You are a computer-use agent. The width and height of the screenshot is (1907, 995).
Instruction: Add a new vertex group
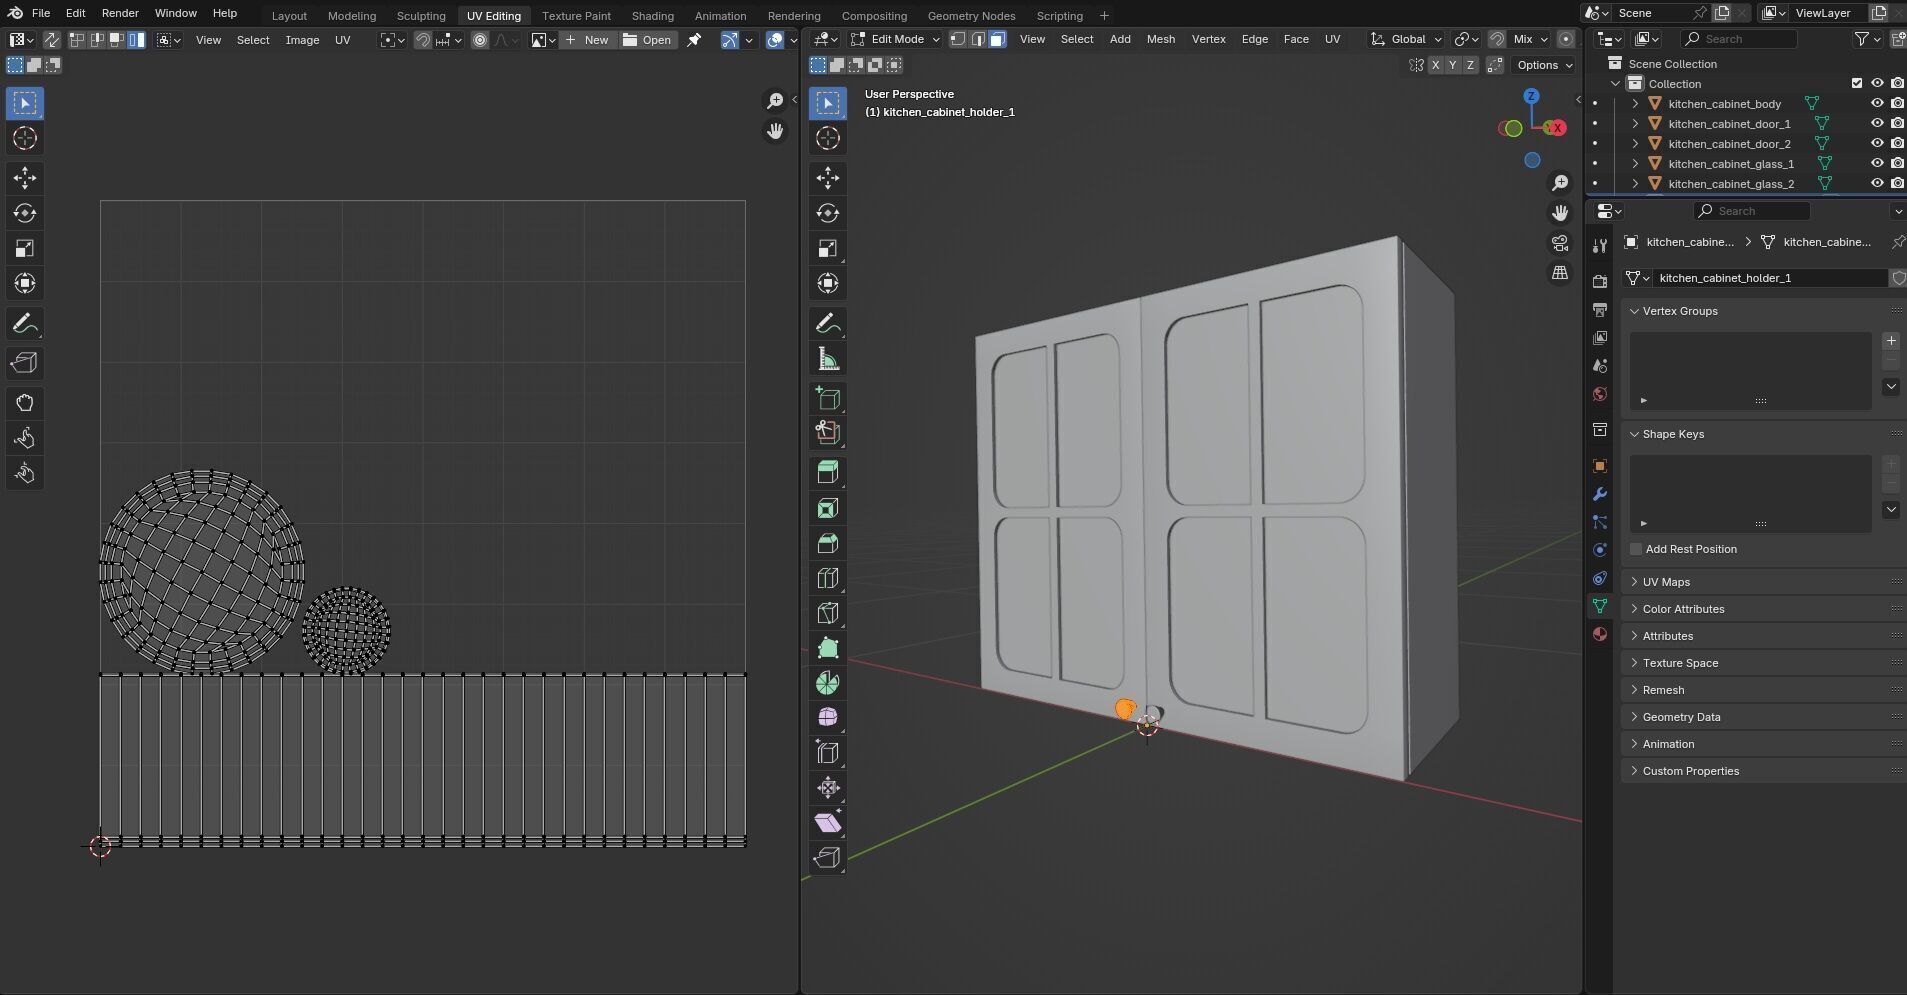[1891, 341]
